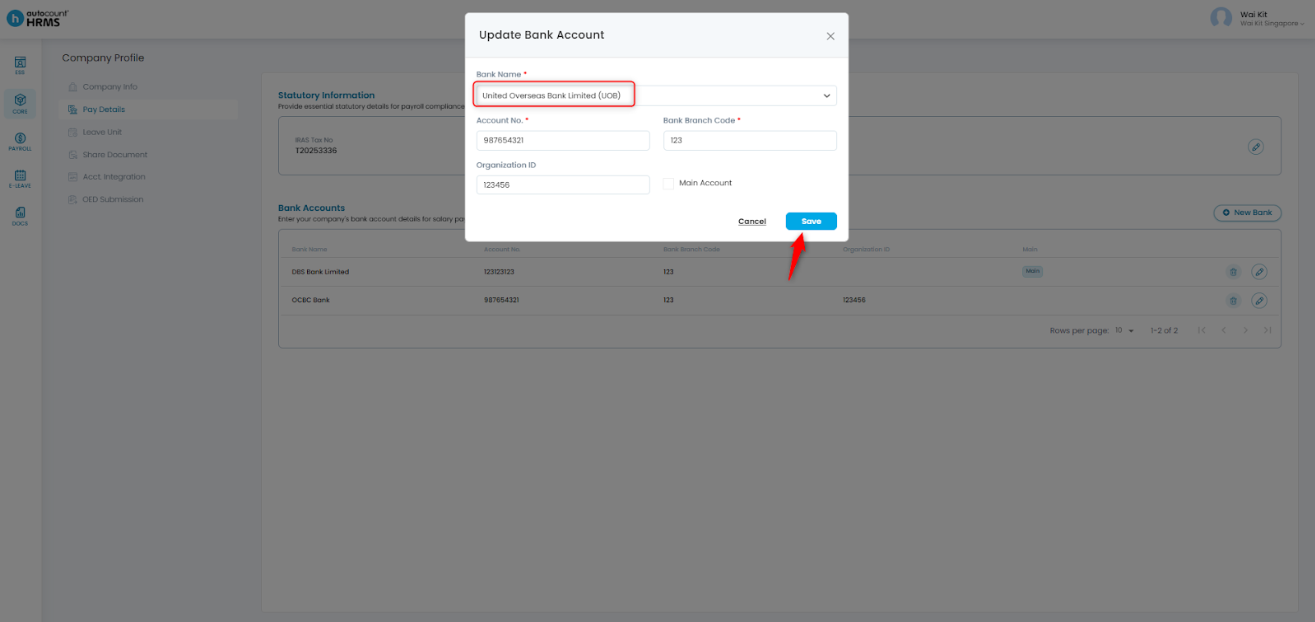Click the Bank Accounts section heading
The width and height of the screenshot is (1315, 622).
click(311, 208)
